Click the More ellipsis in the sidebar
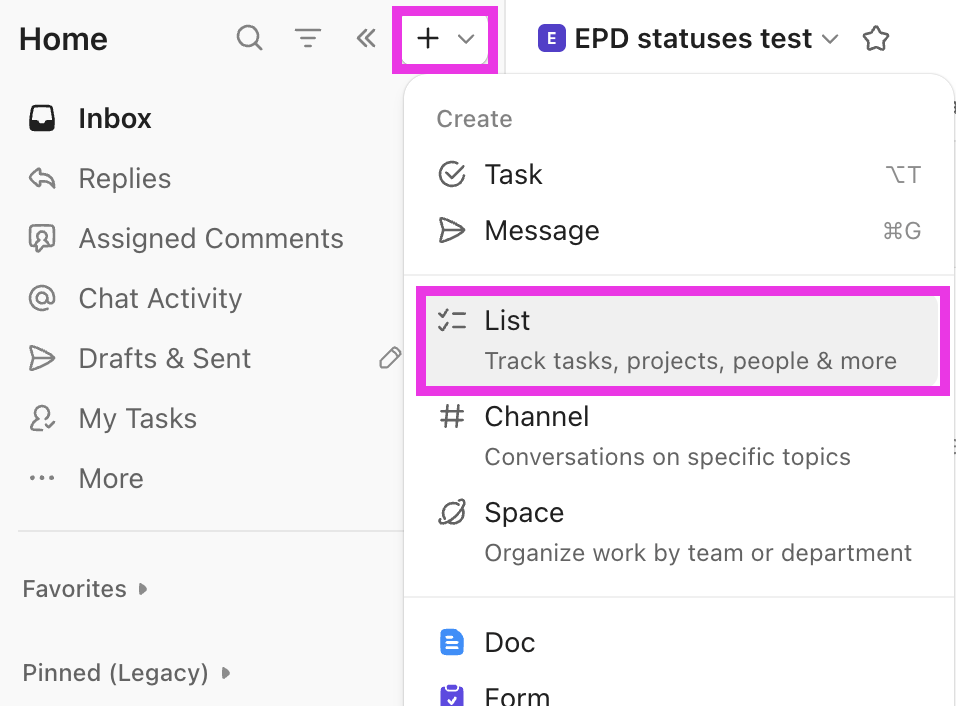The height and width of the screenshot is (706, 956). point(110,478)
